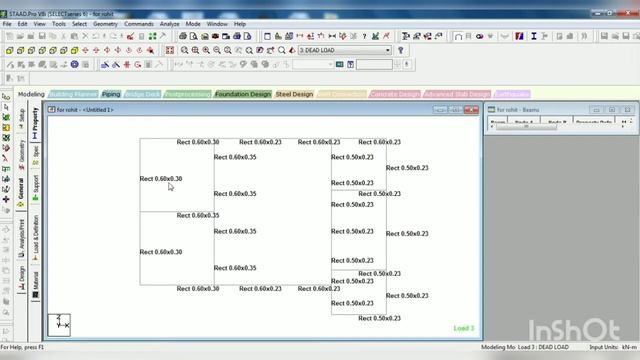Select the Load & Definition sub-page tab
This screenshot has height=360, width=640.
tap(36, 238)
